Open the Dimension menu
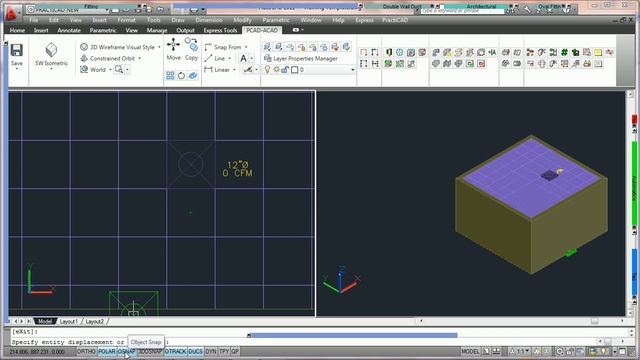 (209, 20)
